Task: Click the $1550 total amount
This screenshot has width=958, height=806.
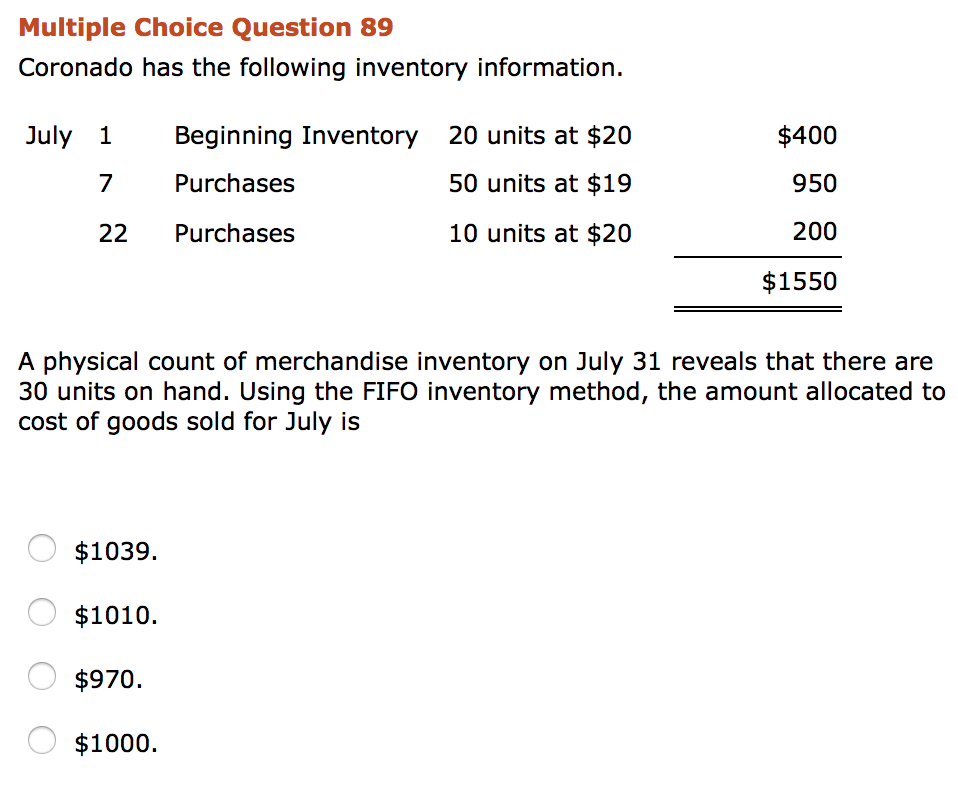Action: coord(800,281)
